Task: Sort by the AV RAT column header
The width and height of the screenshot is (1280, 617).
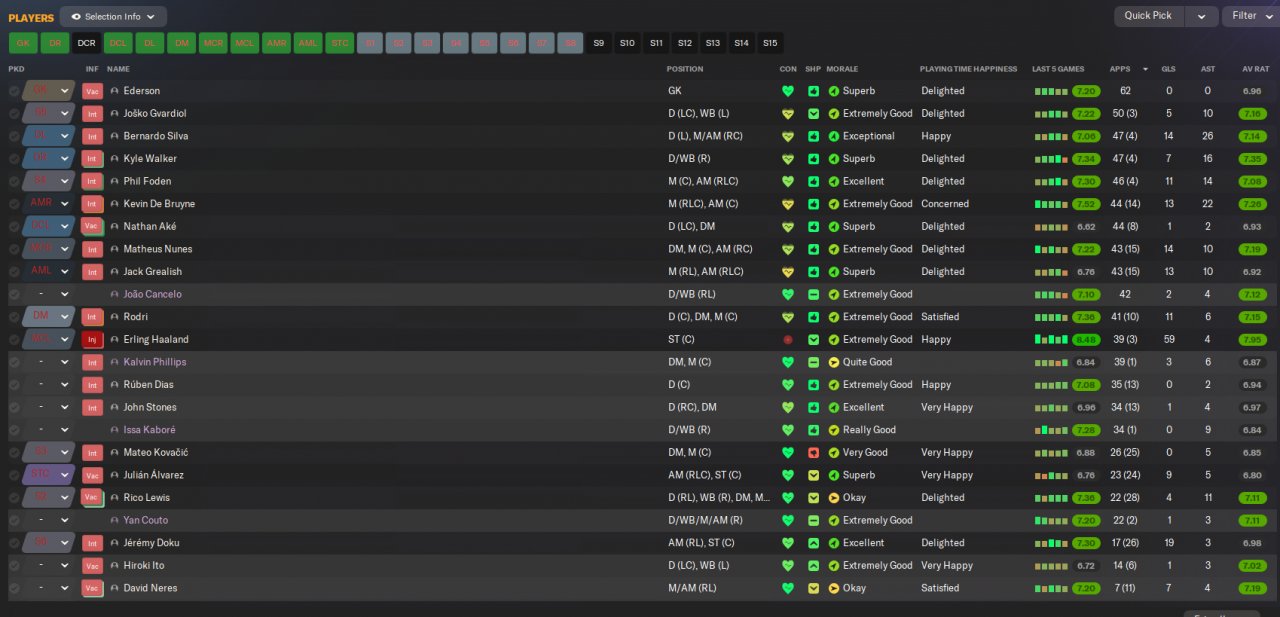Action: click(x=1254, y=69)
